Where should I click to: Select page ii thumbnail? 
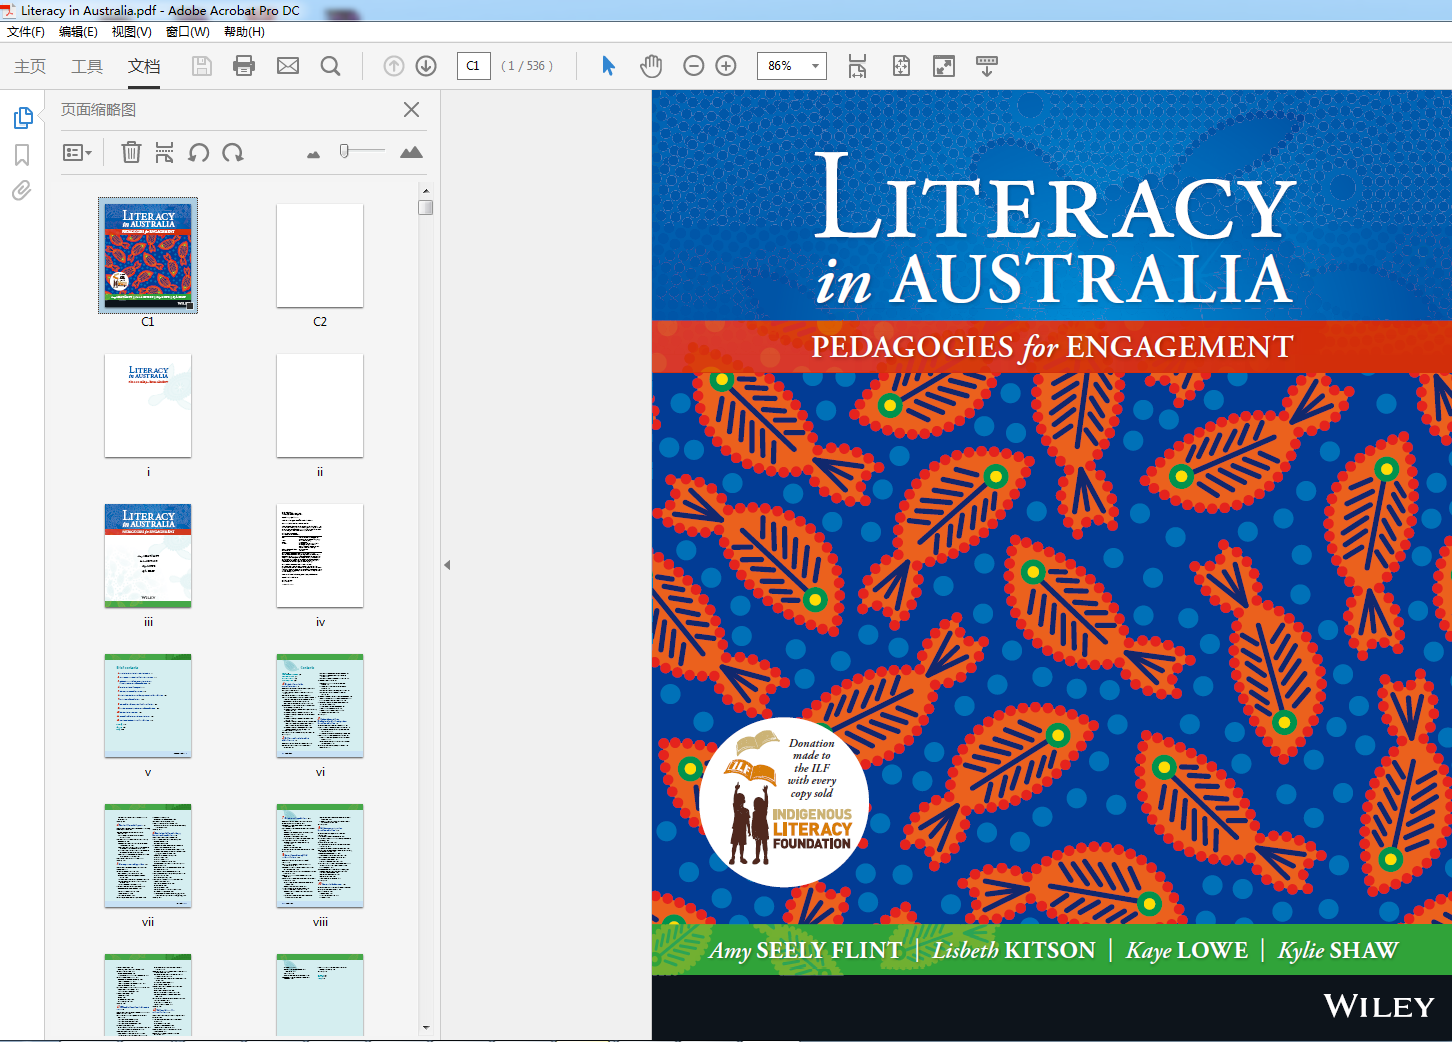[320, 405]
